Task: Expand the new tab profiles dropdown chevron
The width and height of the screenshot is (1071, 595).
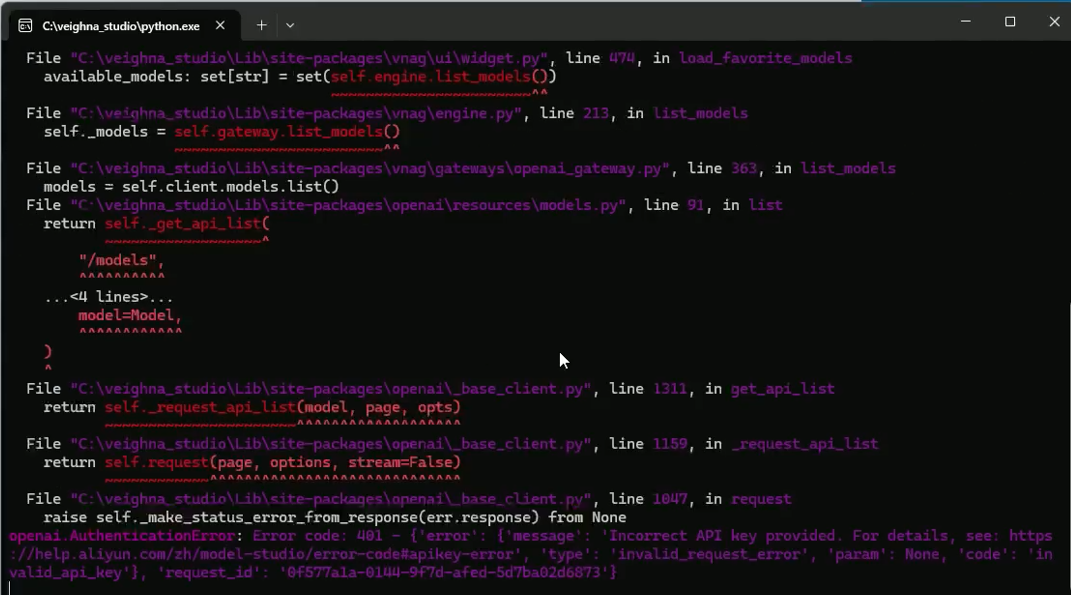Action: (x=290, y=25)
